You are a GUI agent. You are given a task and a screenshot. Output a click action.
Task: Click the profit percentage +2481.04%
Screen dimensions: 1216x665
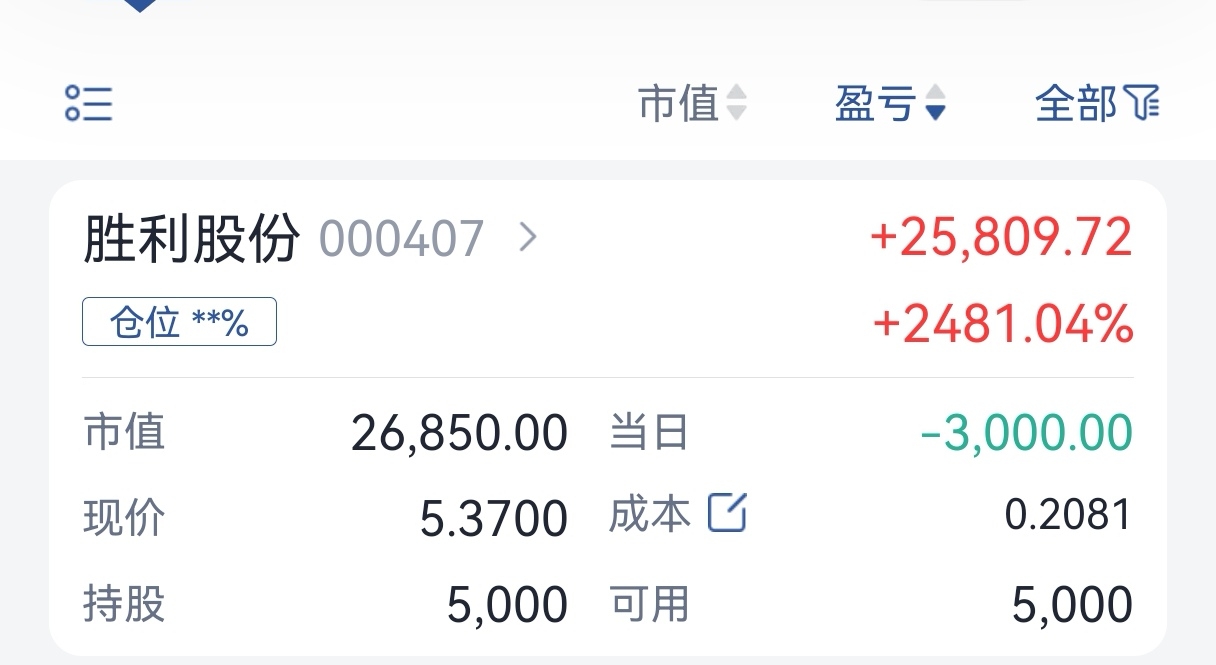[x=1003, y=325]
